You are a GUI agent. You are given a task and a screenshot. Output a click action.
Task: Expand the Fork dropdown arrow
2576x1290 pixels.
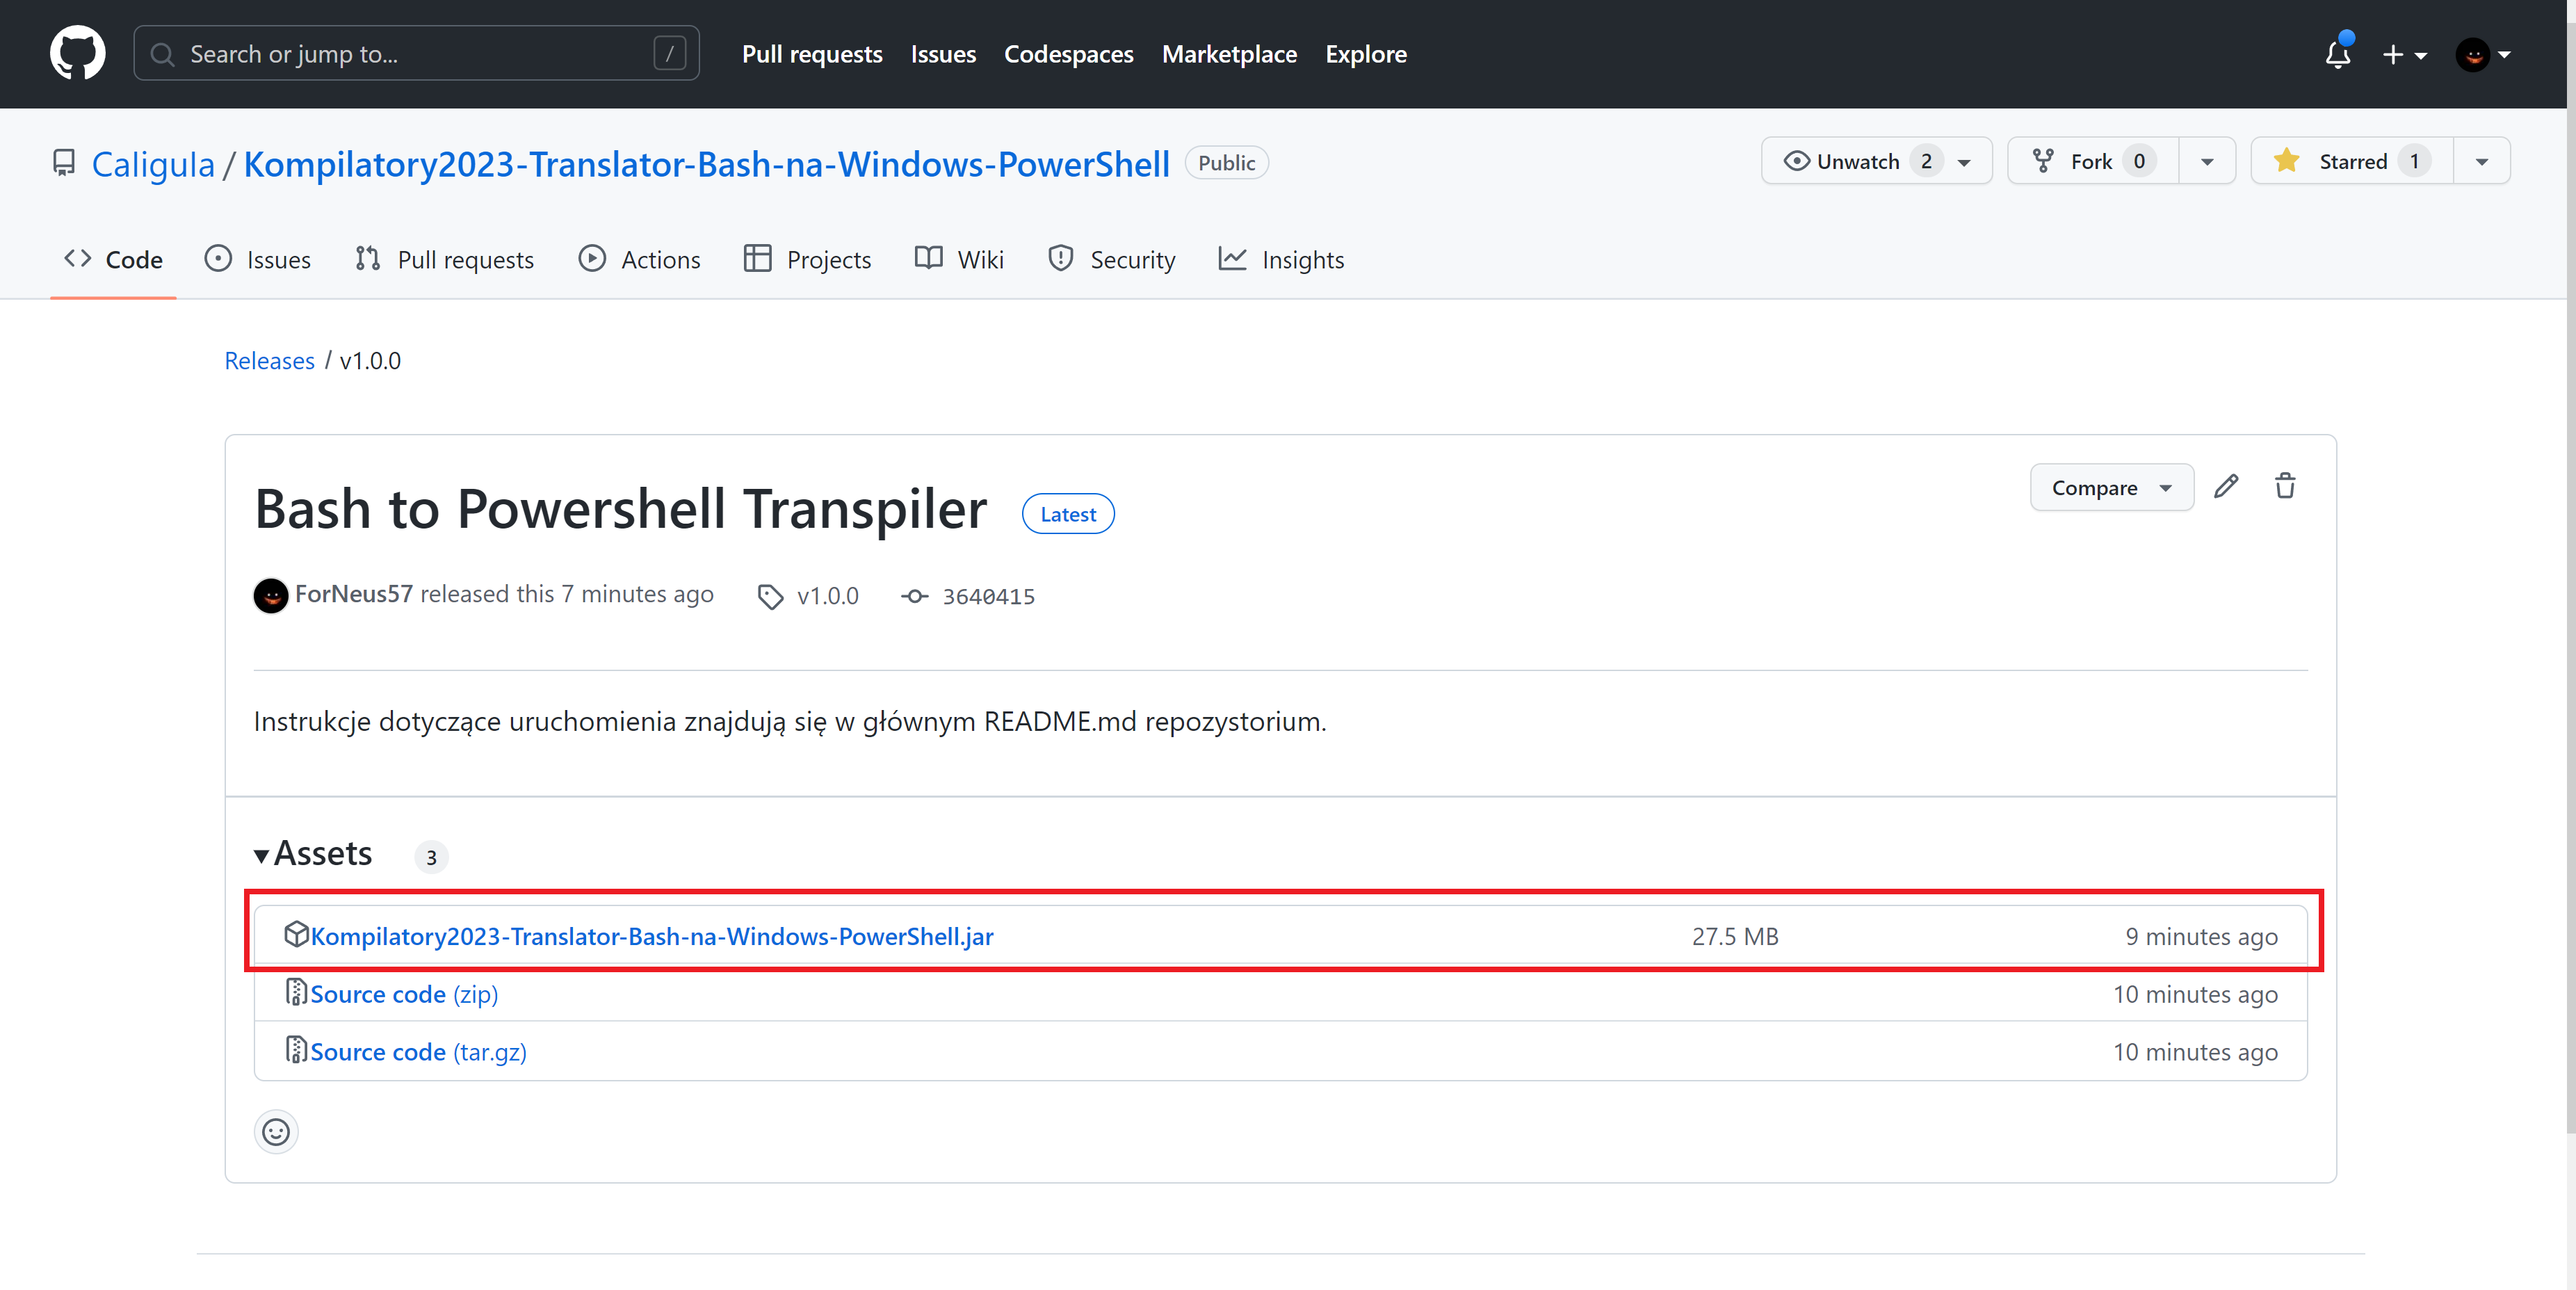point(2207,162)
